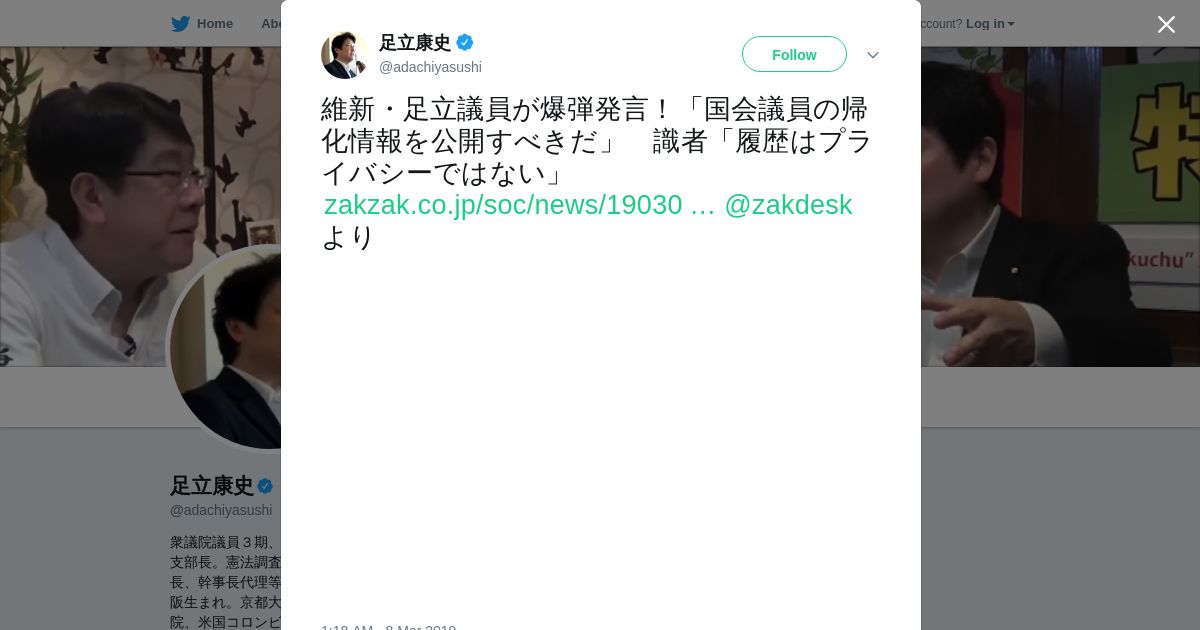Click the @adachiyasushi handle in the tweet
This screenshot has width=1200, height=630.
click(430, 67)
